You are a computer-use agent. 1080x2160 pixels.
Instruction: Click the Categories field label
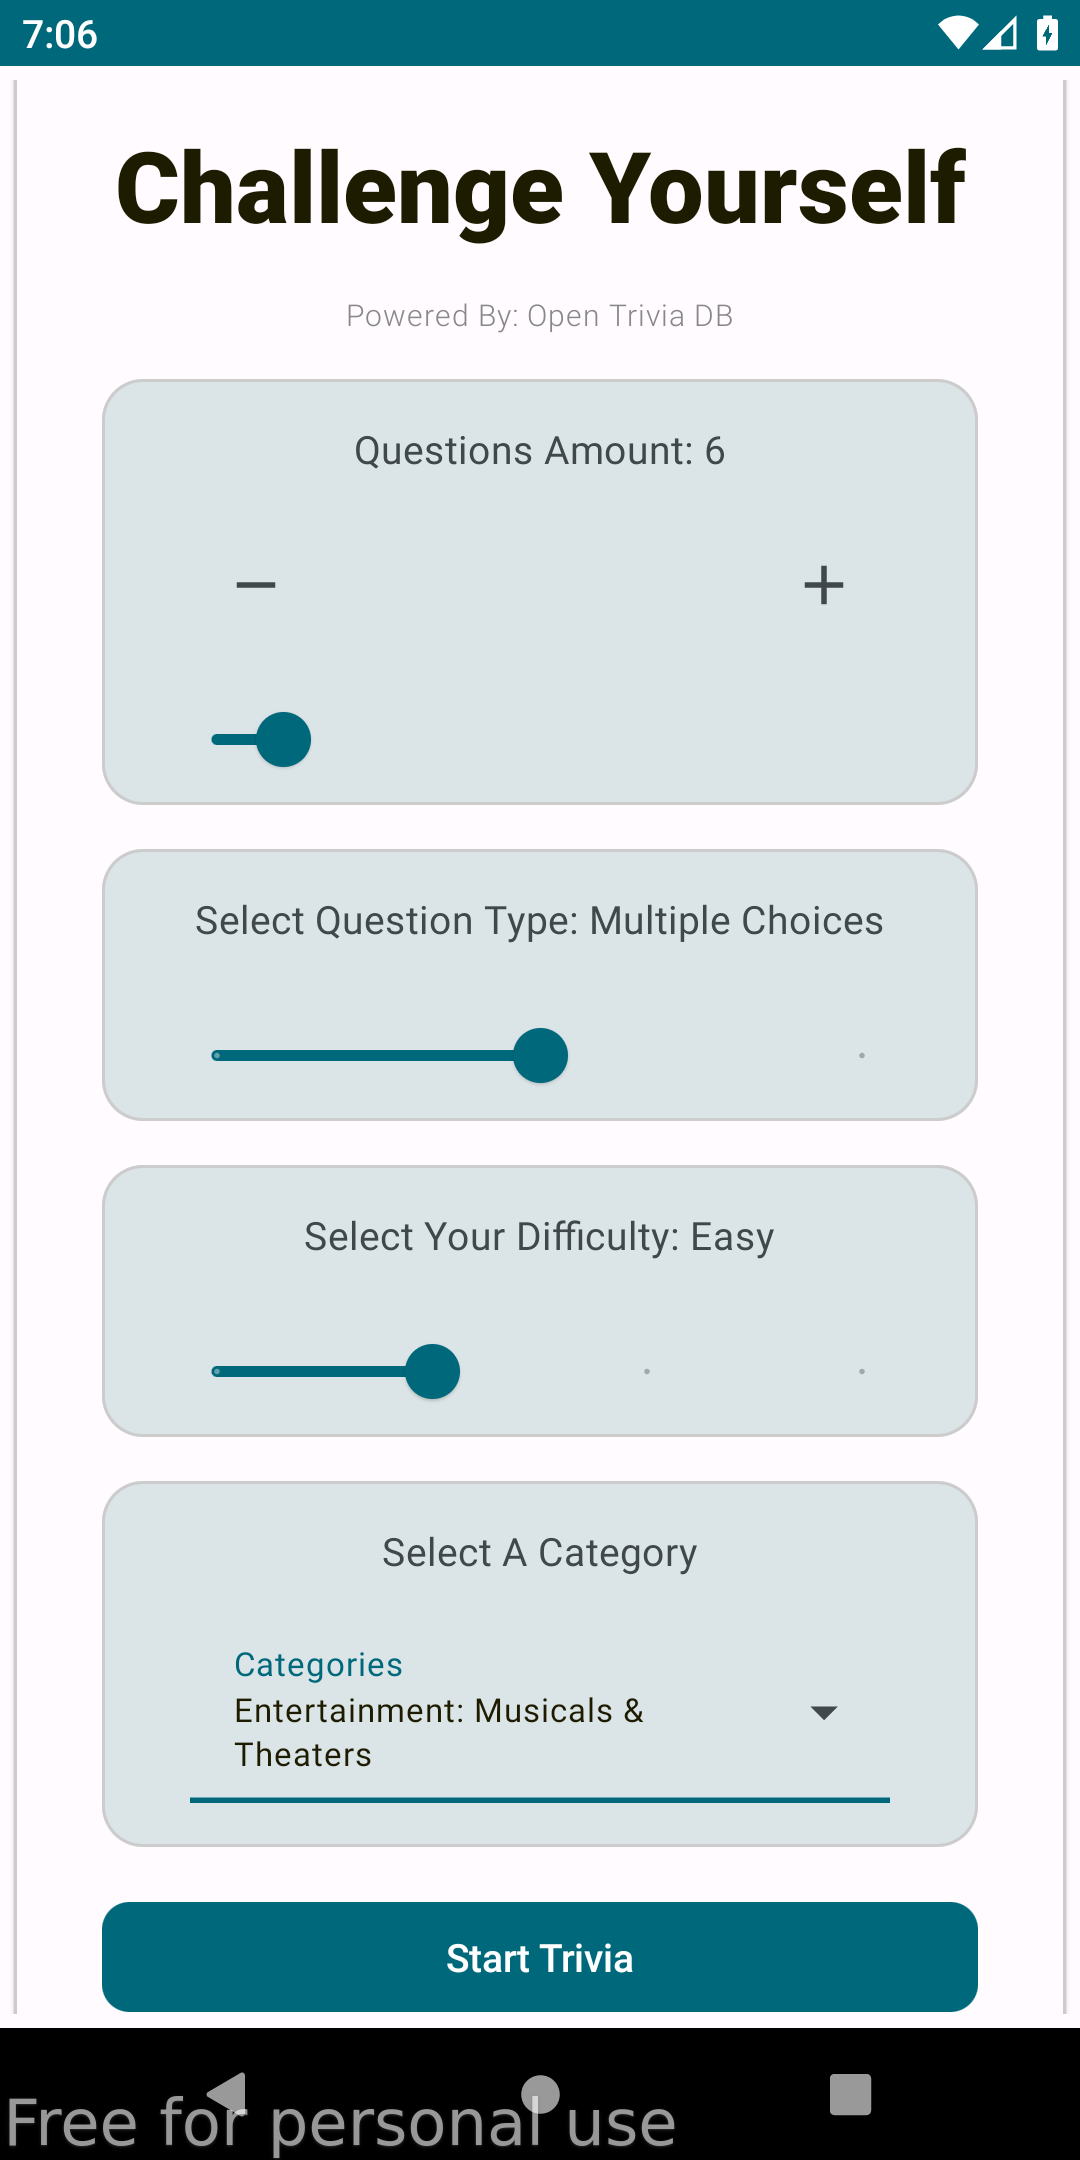point(318,1665)
